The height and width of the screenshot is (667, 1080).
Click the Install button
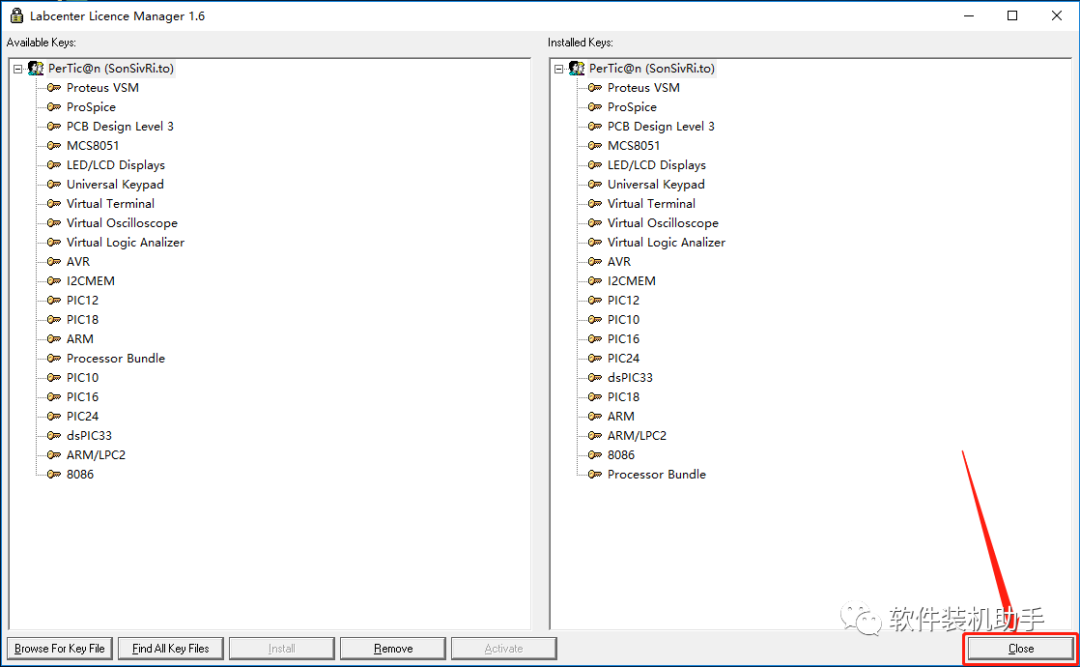[x=282, y=648]
